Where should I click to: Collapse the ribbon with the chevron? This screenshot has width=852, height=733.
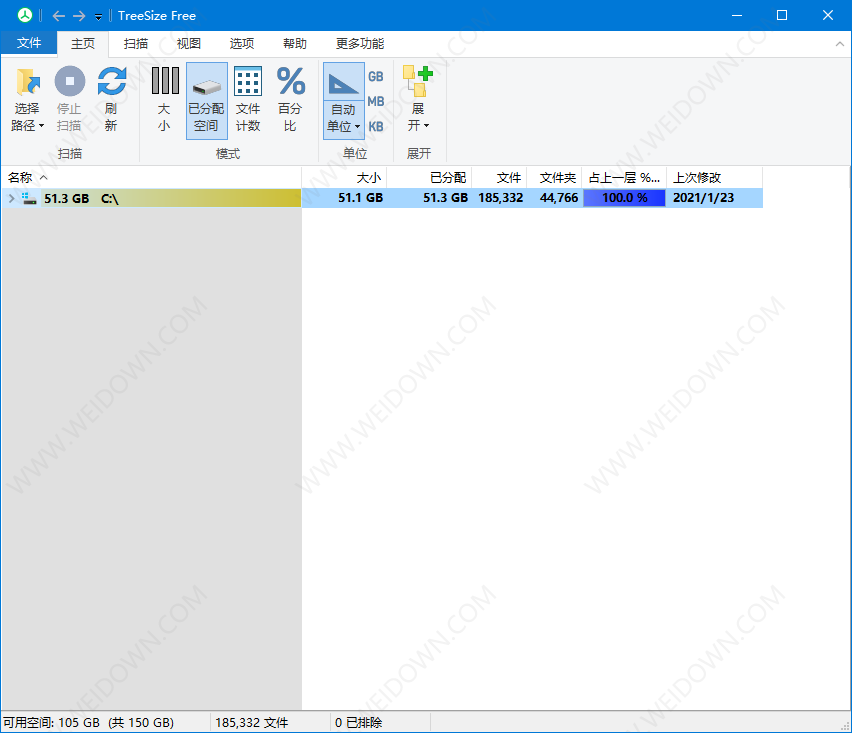click(x=840, y=44)
